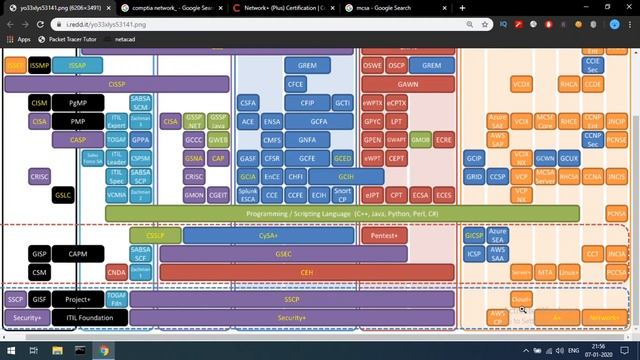Screen dimensions: 640x360
Task: Open File Explorer from the taskbar
Action: (x=57, y=350)
